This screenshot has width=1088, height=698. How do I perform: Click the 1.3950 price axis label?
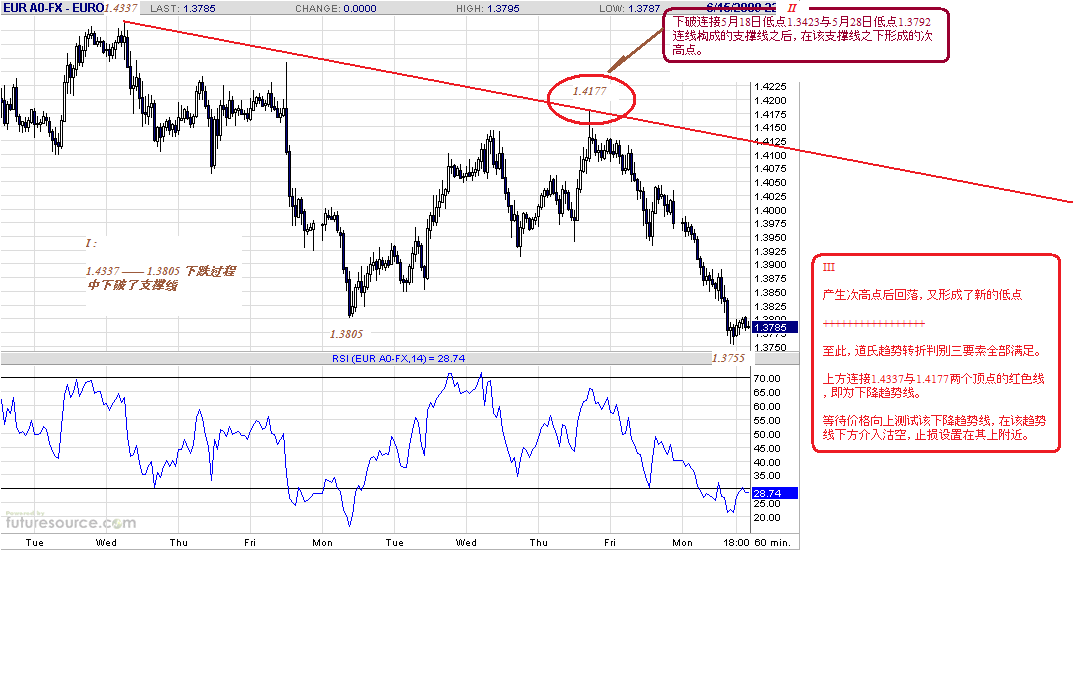click(770, 237)
